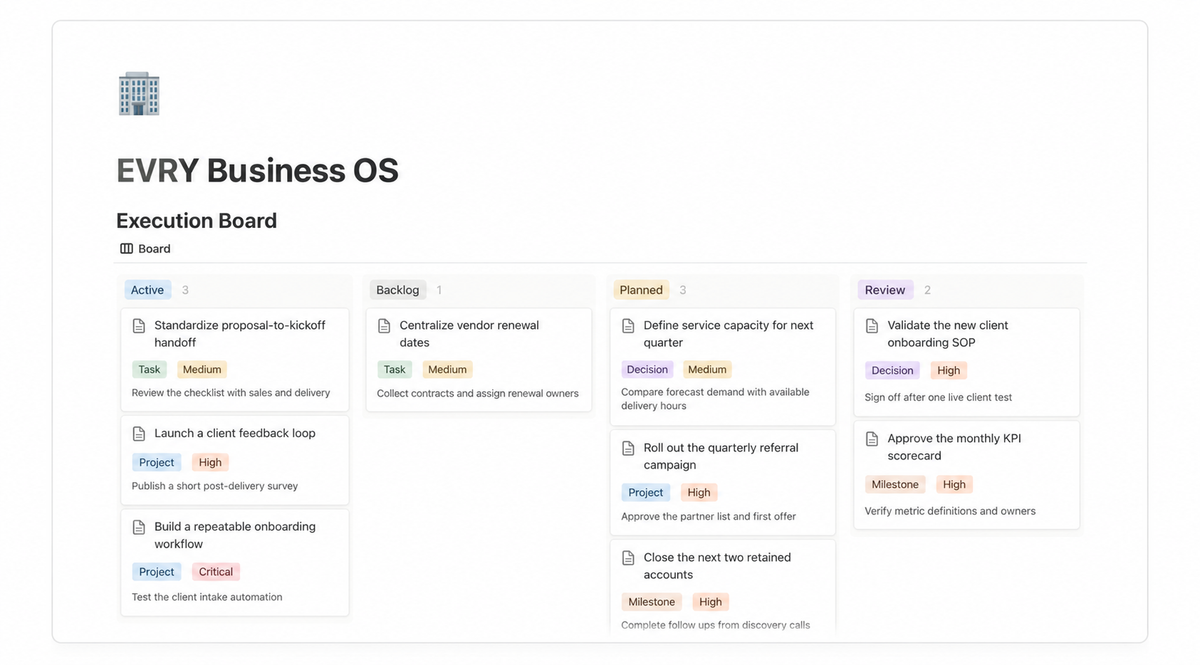This screenshot has width=1200, height=665.
Task: Click page icon on Standardize proposal-to-kickoff handoff card
Action: pos(139,326)
